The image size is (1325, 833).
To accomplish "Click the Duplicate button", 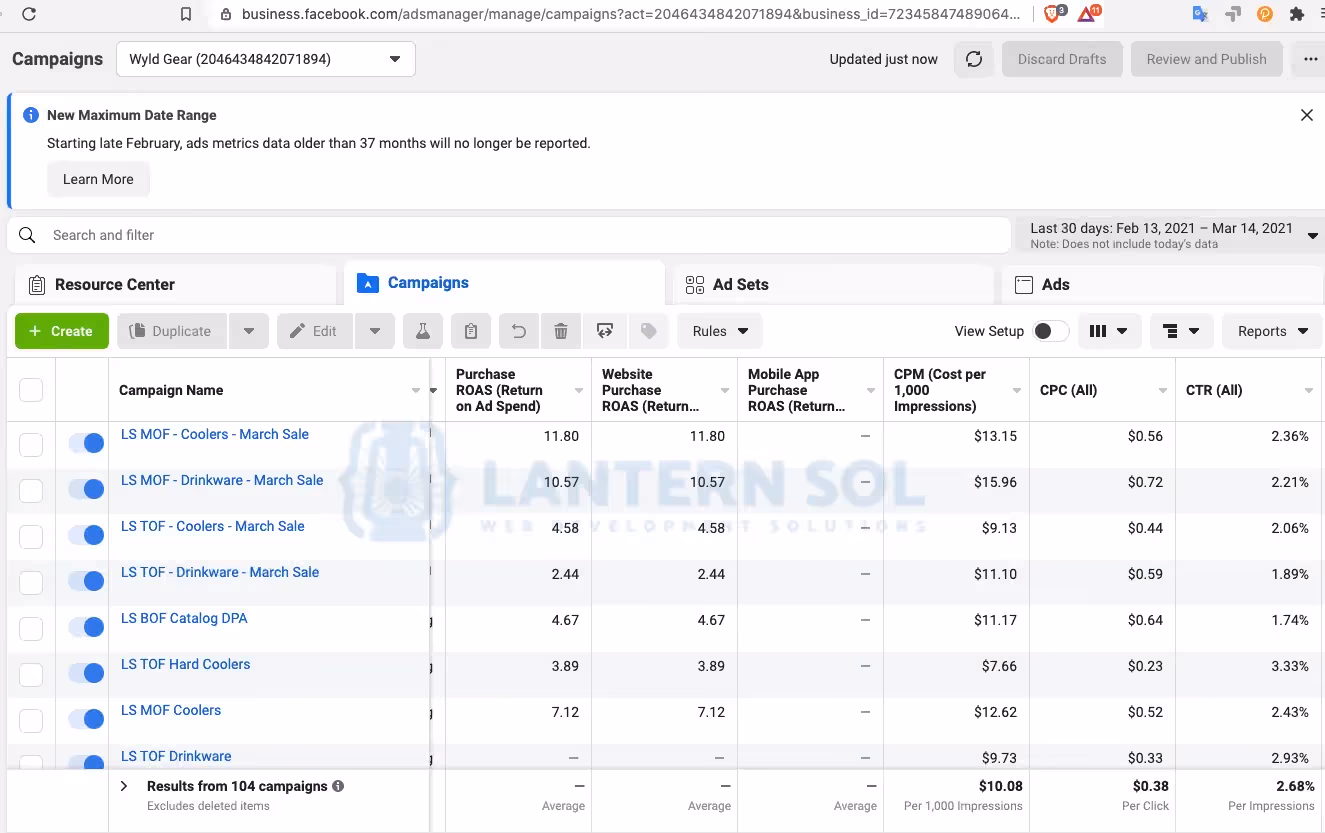I will point(172,331).
